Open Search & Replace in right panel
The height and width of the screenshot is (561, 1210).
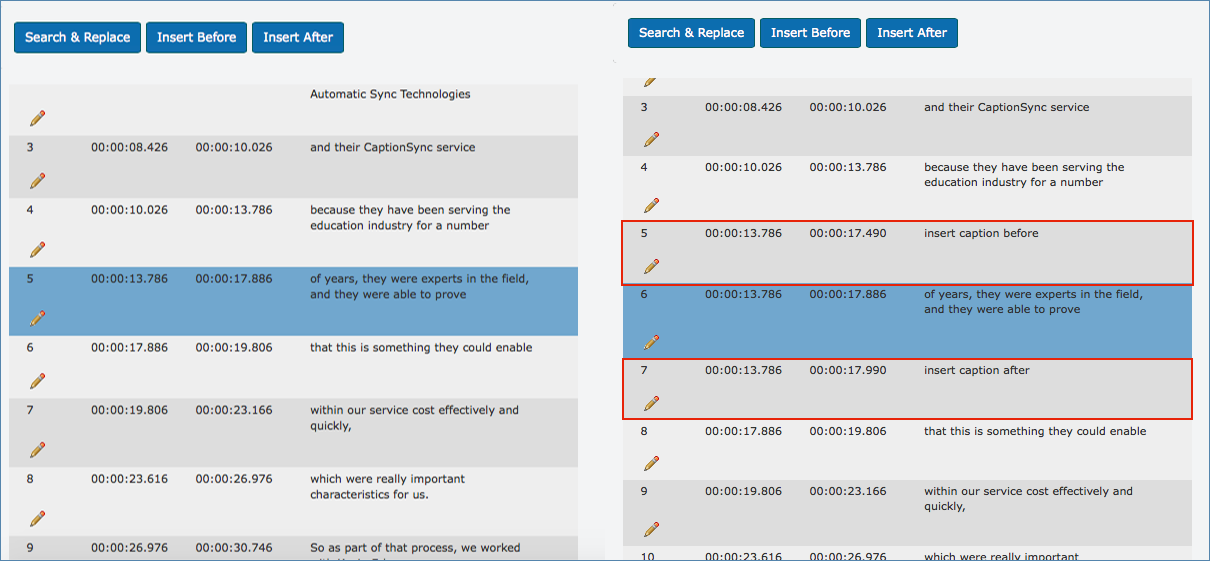pyautogui.click(x=691, y=33)
